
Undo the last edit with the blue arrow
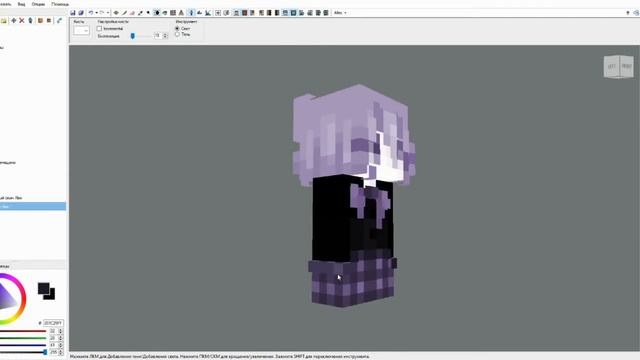click(x=91, y=13)
